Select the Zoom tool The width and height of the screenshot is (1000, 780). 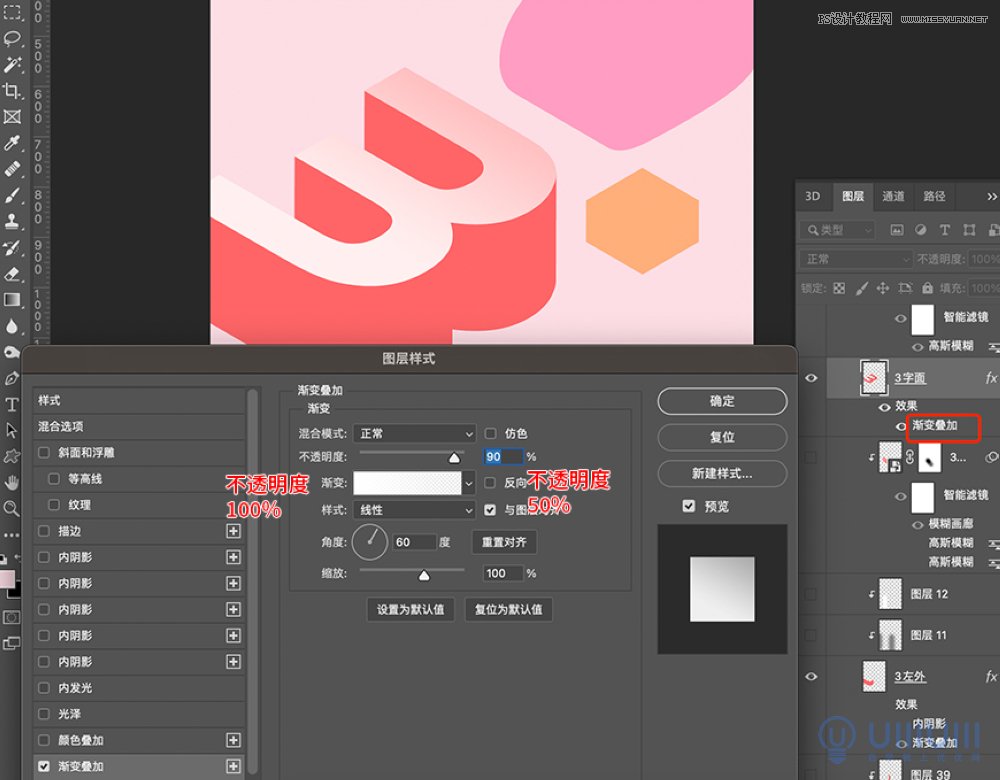tap(12, 508)
